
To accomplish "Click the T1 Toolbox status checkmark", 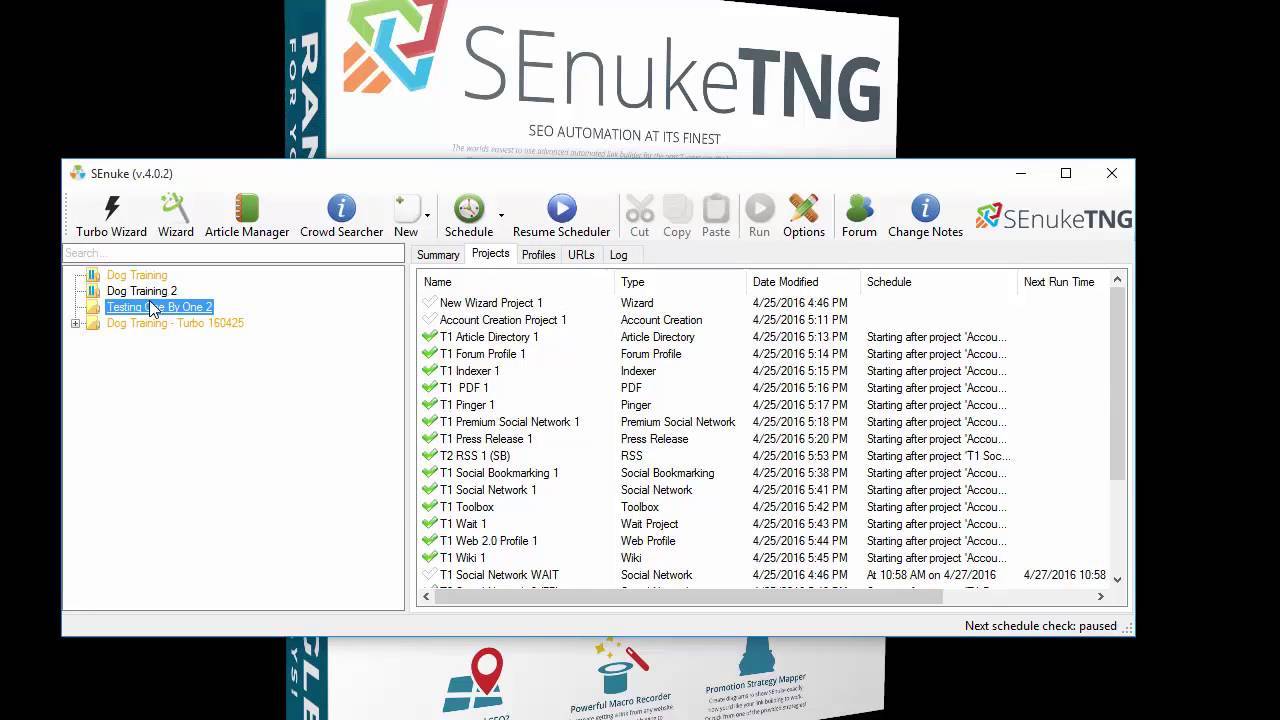I will (x=430, y=507).
